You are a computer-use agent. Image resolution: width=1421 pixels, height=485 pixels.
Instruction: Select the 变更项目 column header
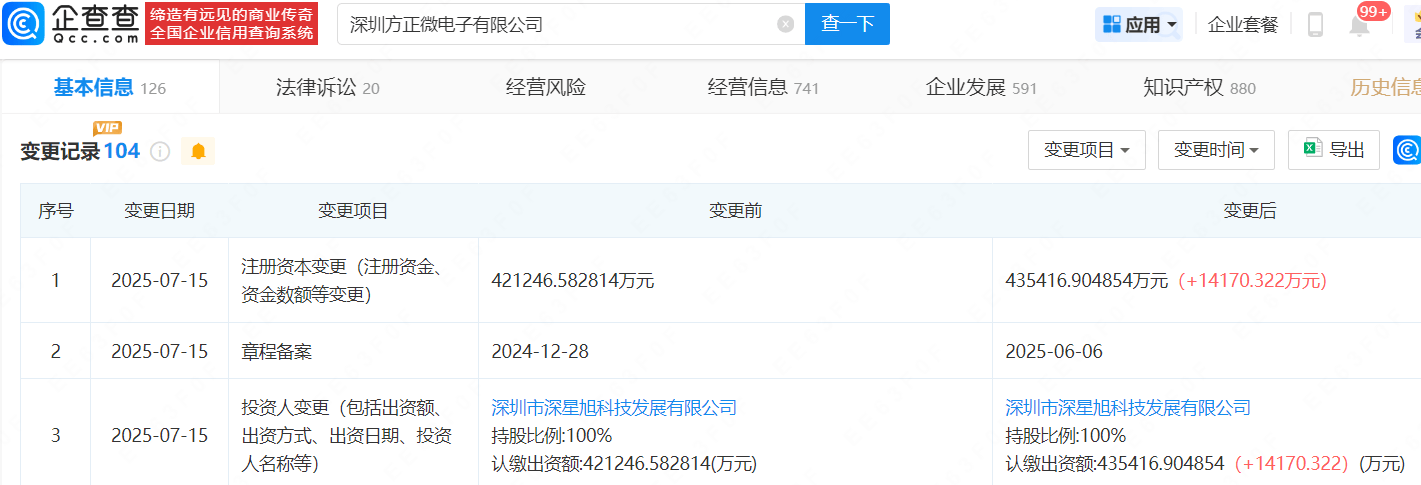(353, 211)
